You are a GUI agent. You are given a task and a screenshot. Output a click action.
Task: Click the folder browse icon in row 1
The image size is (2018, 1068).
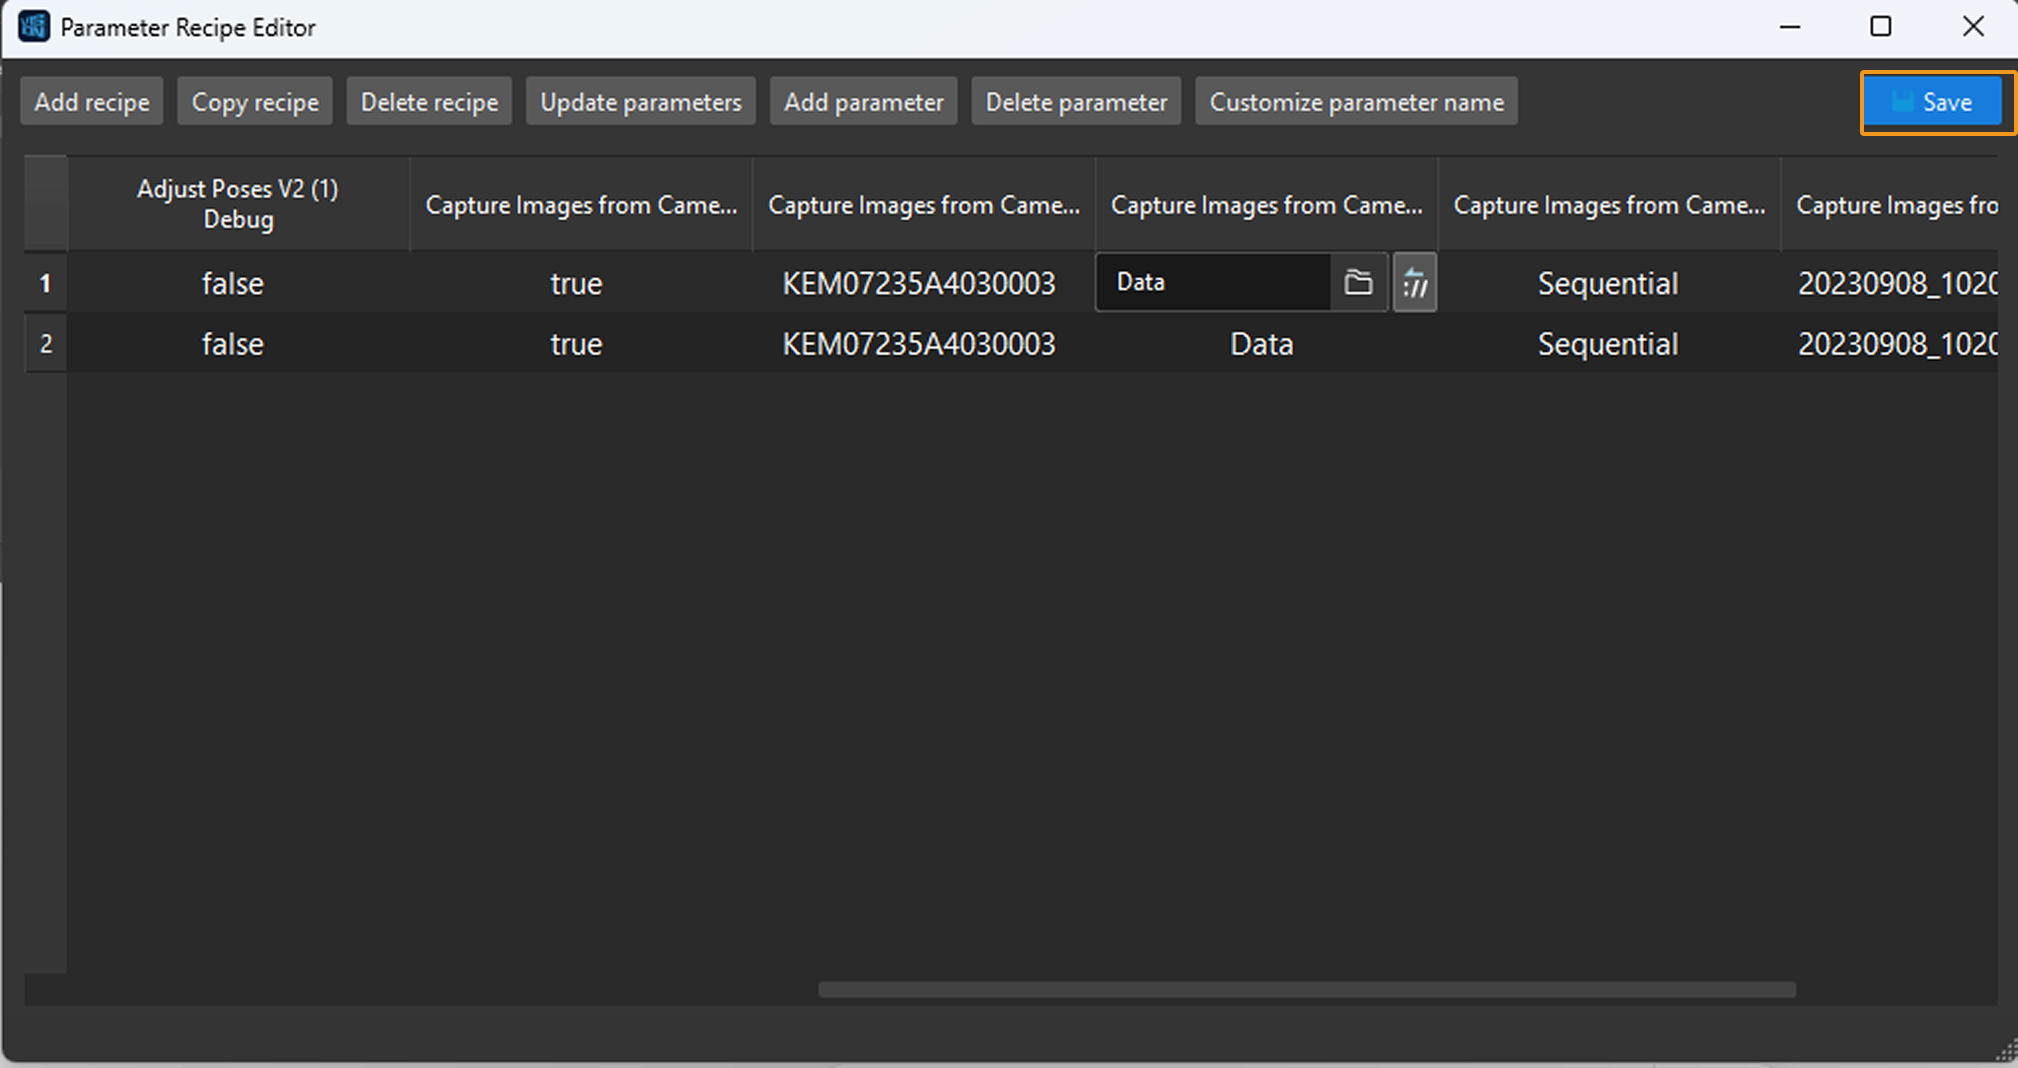(1357, 283)
